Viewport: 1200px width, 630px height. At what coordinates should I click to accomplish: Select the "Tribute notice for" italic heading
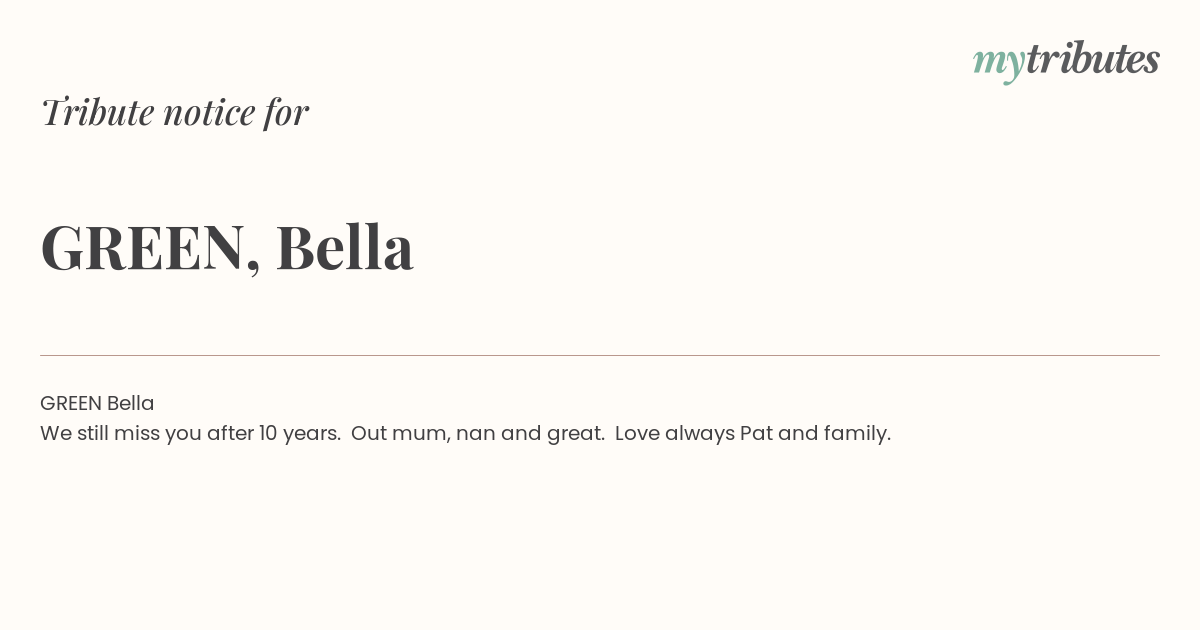174,112
